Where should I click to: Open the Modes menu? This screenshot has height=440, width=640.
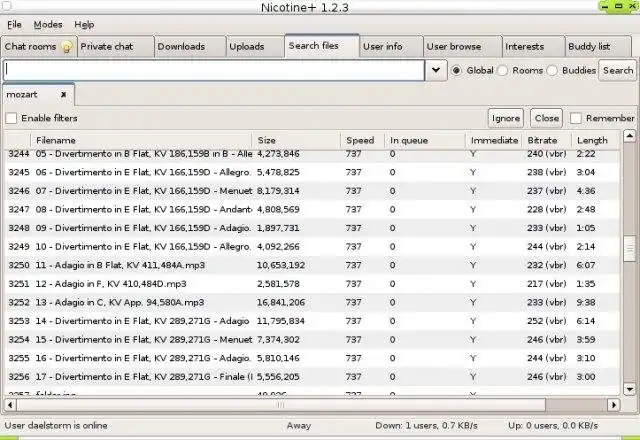point(48,24)
